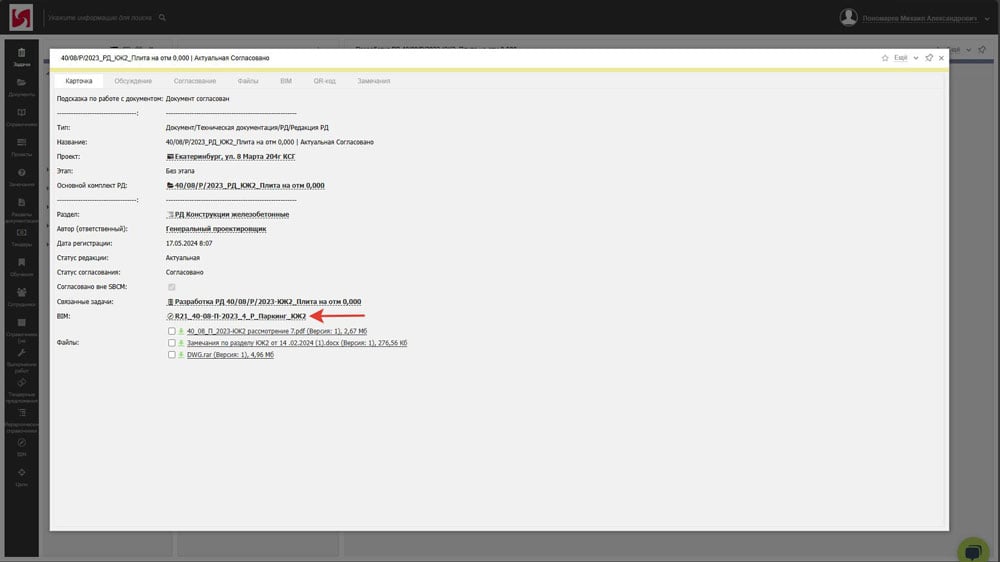Open the QR-код tab
Image resolution: width=1000 pixels, height=562 pixels.
tap(324, 80)
